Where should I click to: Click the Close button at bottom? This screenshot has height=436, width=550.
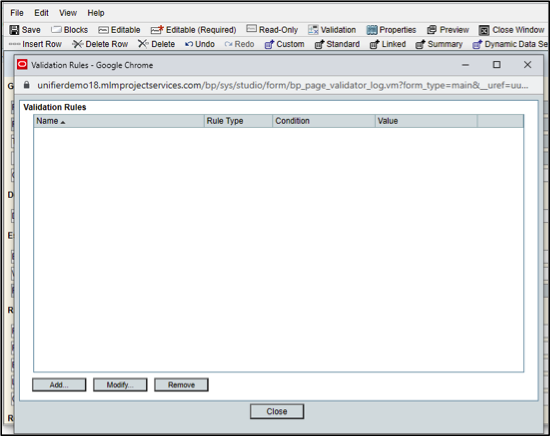277,411
